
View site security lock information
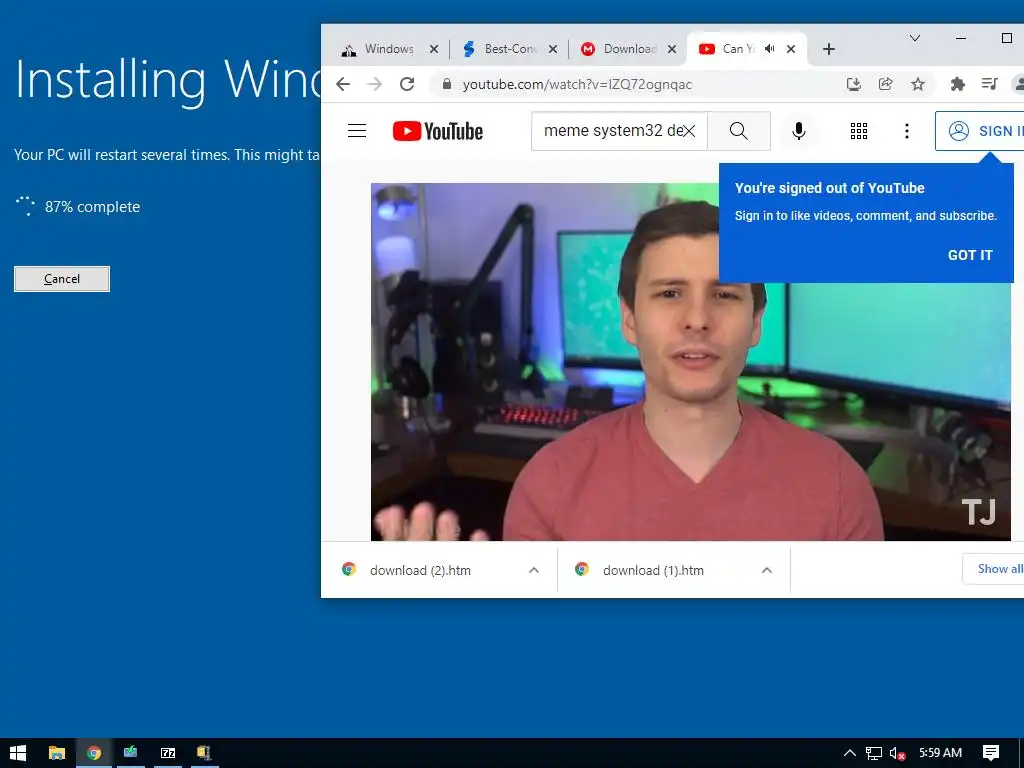[x=447, y=84]
